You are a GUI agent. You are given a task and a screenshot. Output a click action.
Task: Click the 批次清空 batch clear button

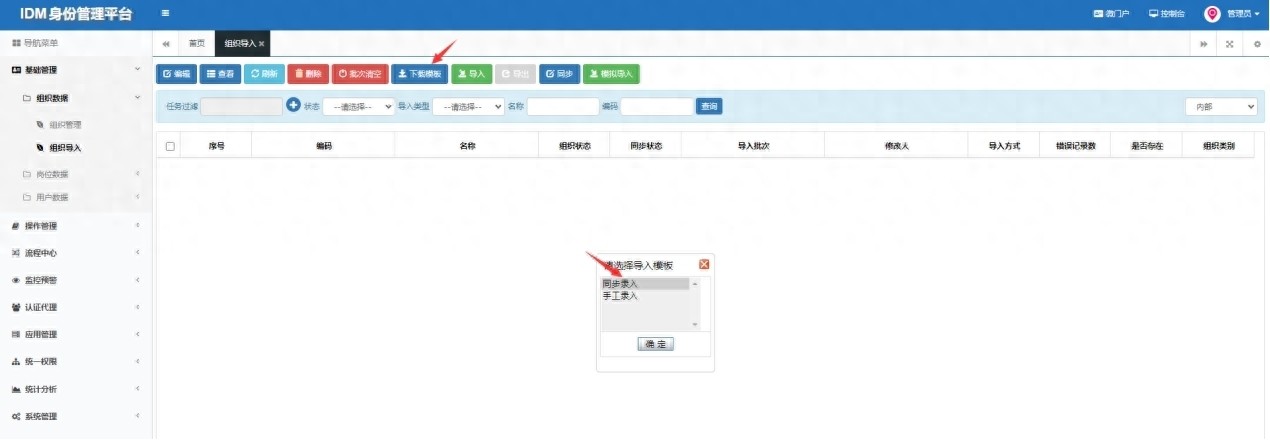coord(359,74)
